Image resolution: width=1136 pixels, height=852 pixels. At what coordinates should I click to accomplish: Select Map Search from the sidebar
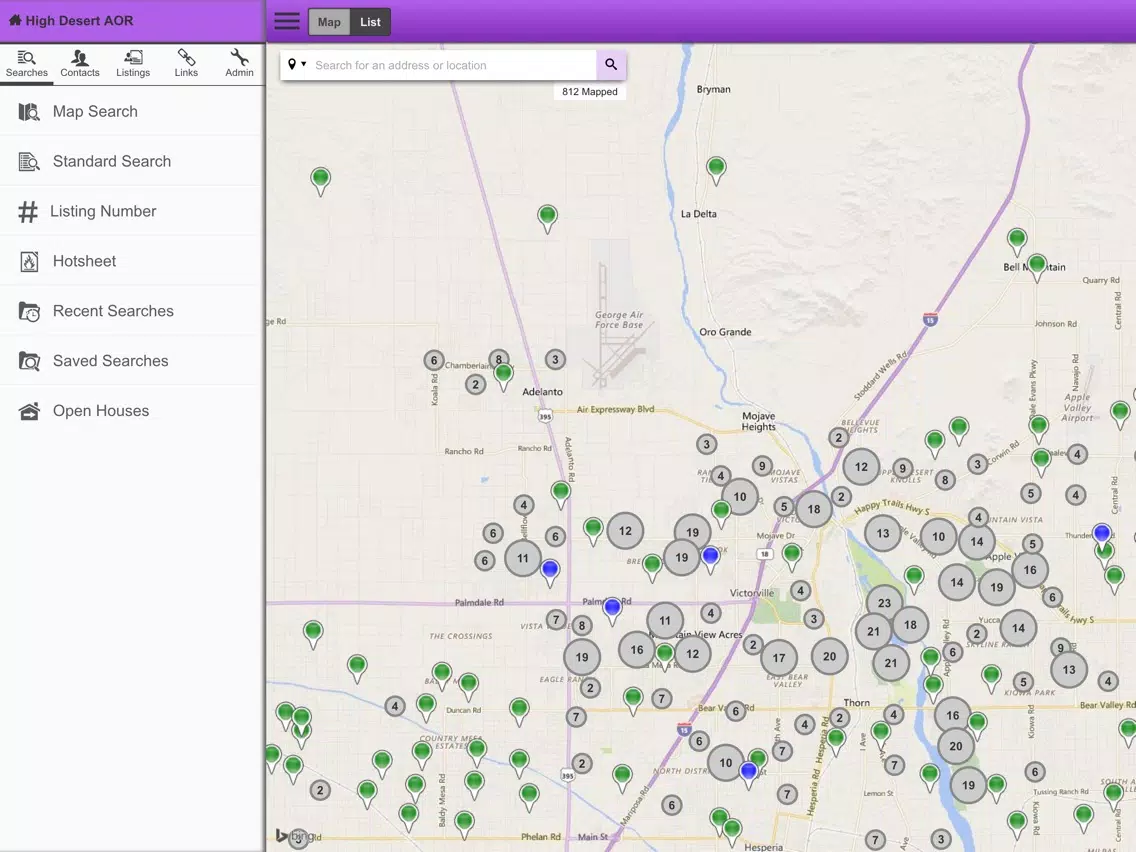click(x=132, y=112)
